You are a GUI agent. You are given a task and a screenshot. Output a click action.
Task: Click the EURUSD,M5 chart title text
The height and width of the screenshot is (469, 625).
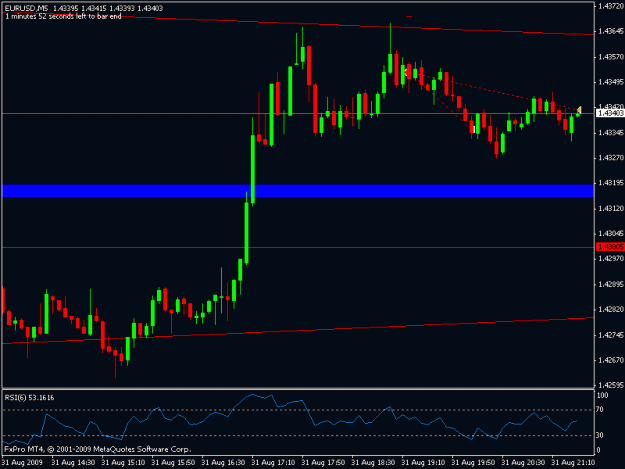pos(26,8)
